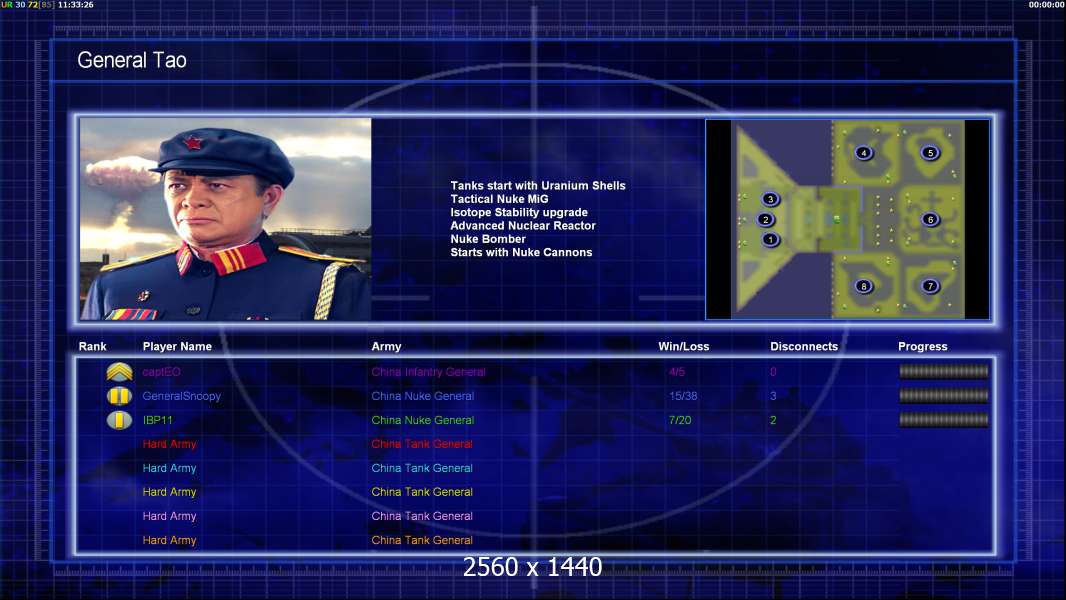
Task: Click 'Tanks start with Uranium Shells' line
Action: point(538,186)
